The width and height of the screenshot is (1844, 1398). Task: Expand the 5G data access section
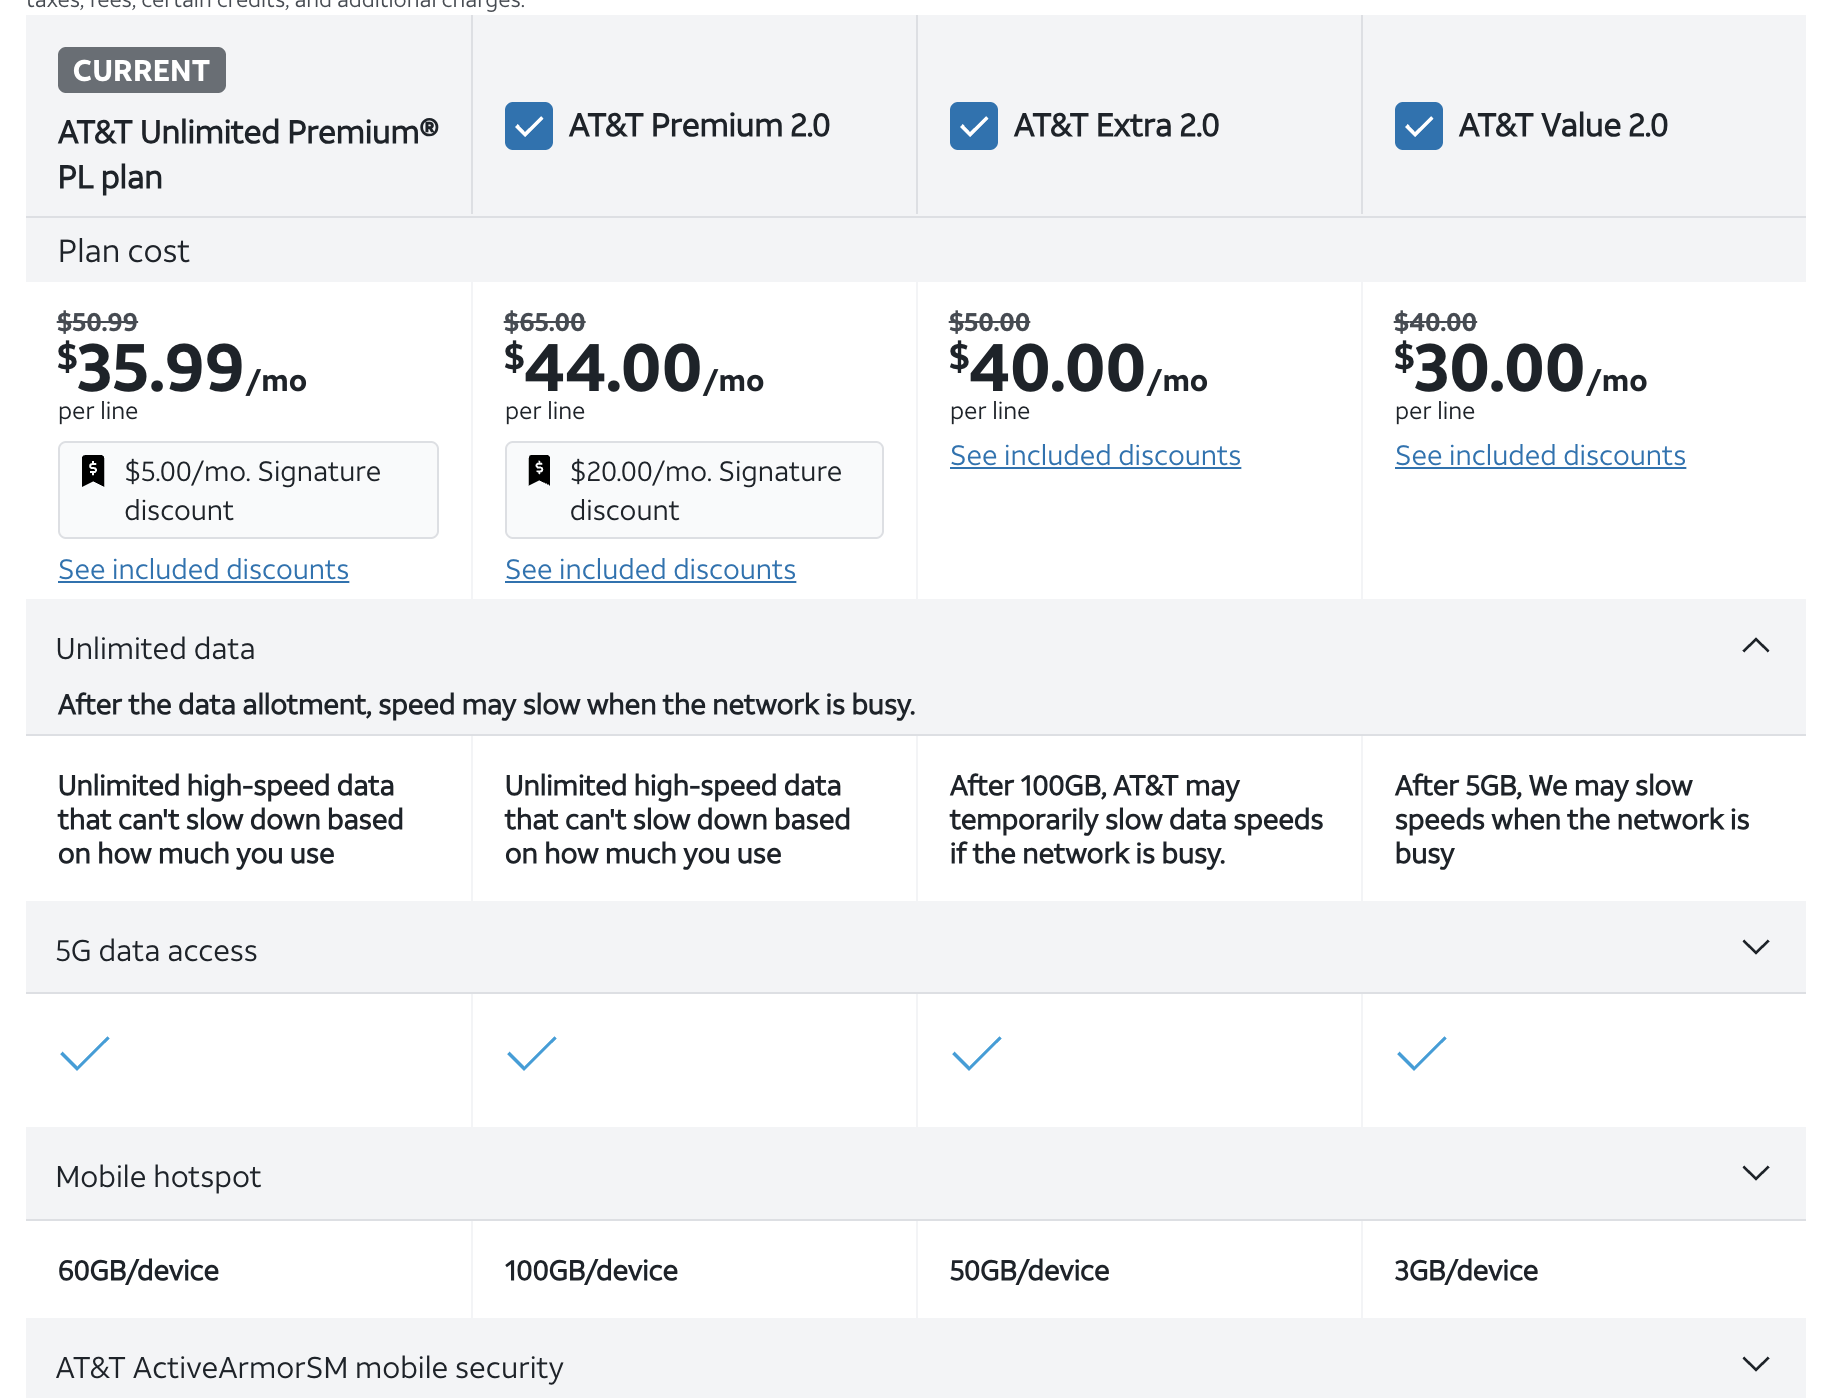(x=1755, y=947)
